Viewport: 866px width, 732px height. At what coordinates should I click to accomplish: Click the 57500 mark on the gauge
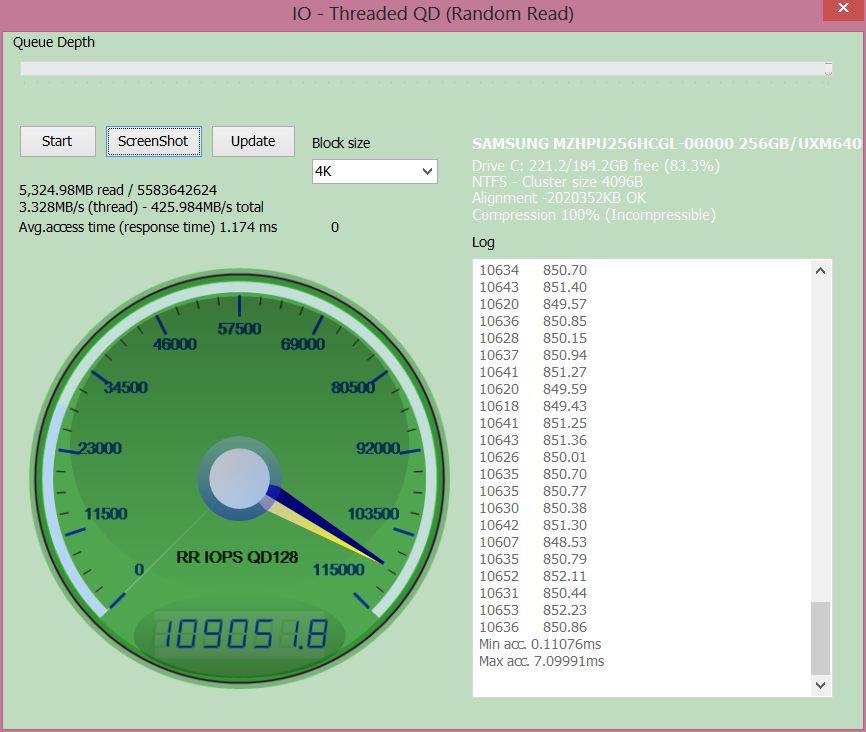tap(239, 329)
